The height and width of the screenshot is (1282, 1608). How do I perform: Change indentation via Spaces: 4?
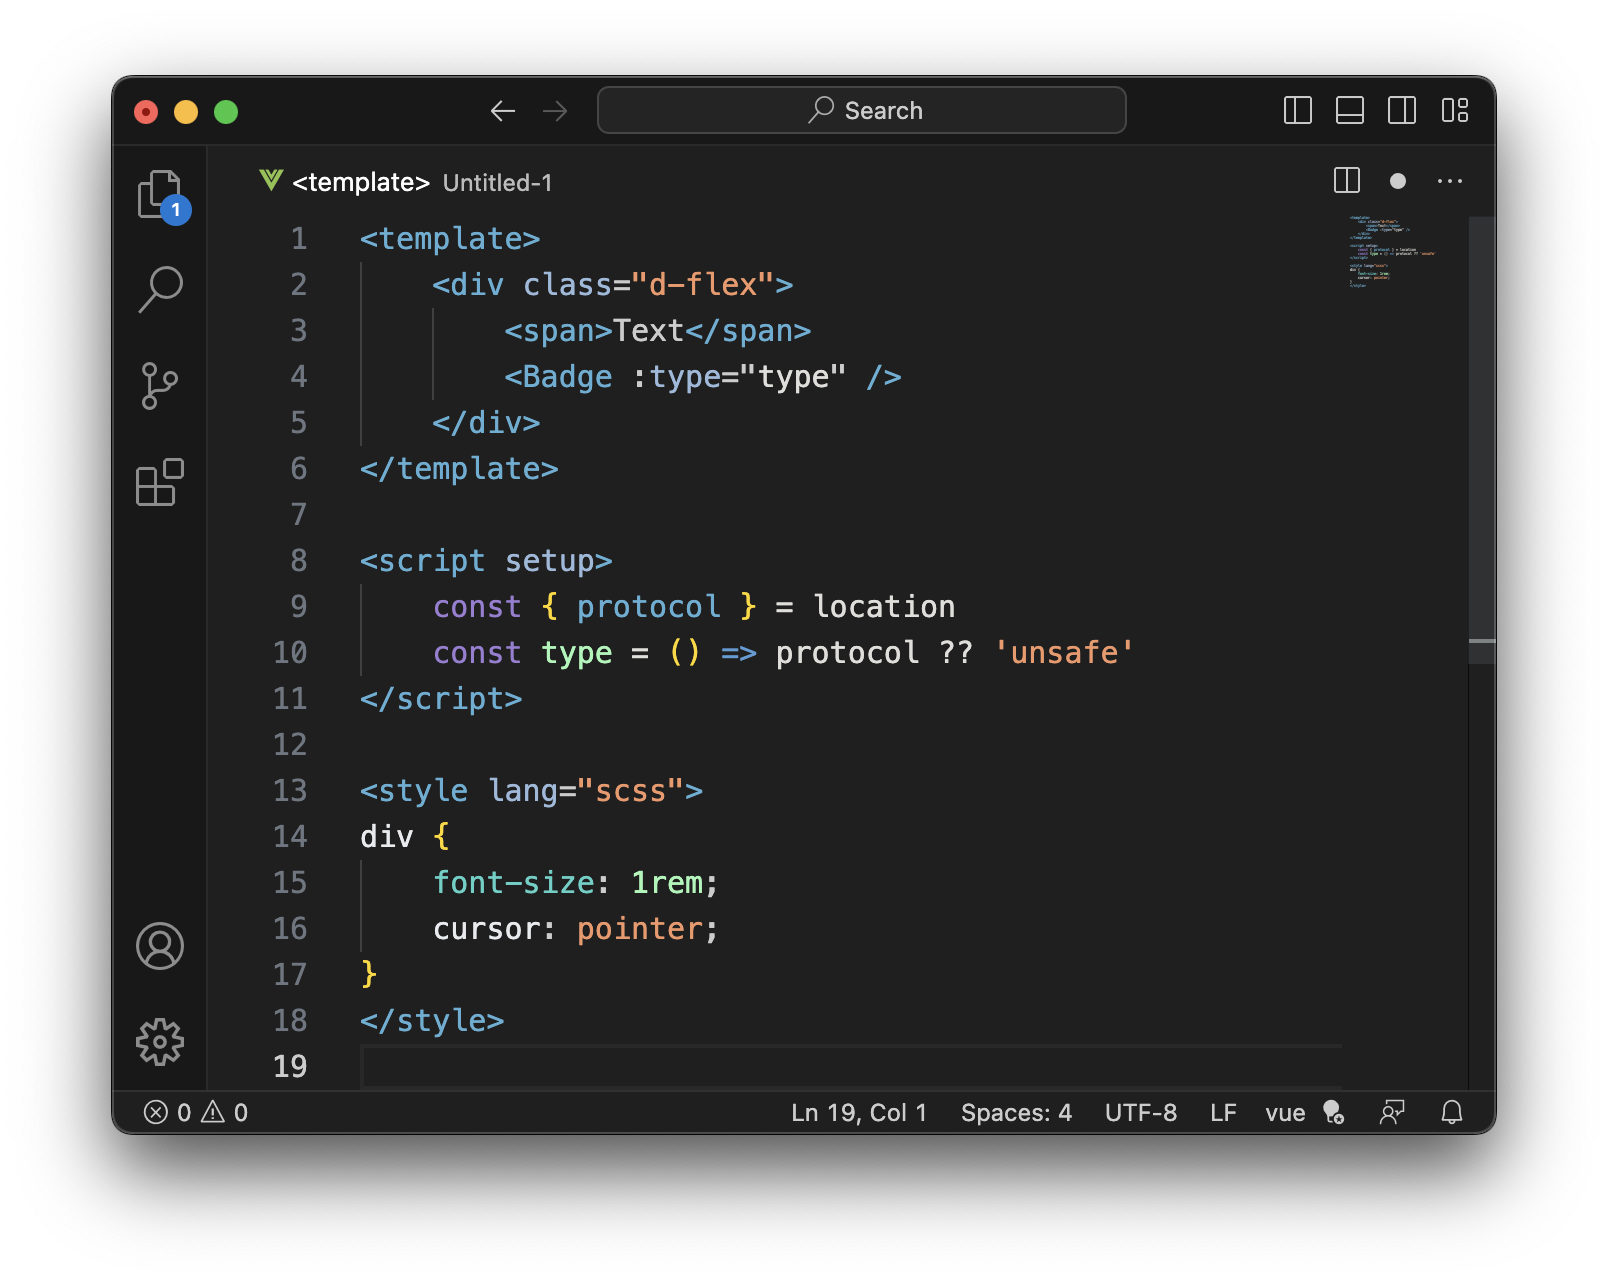tap(1016, 1113)
